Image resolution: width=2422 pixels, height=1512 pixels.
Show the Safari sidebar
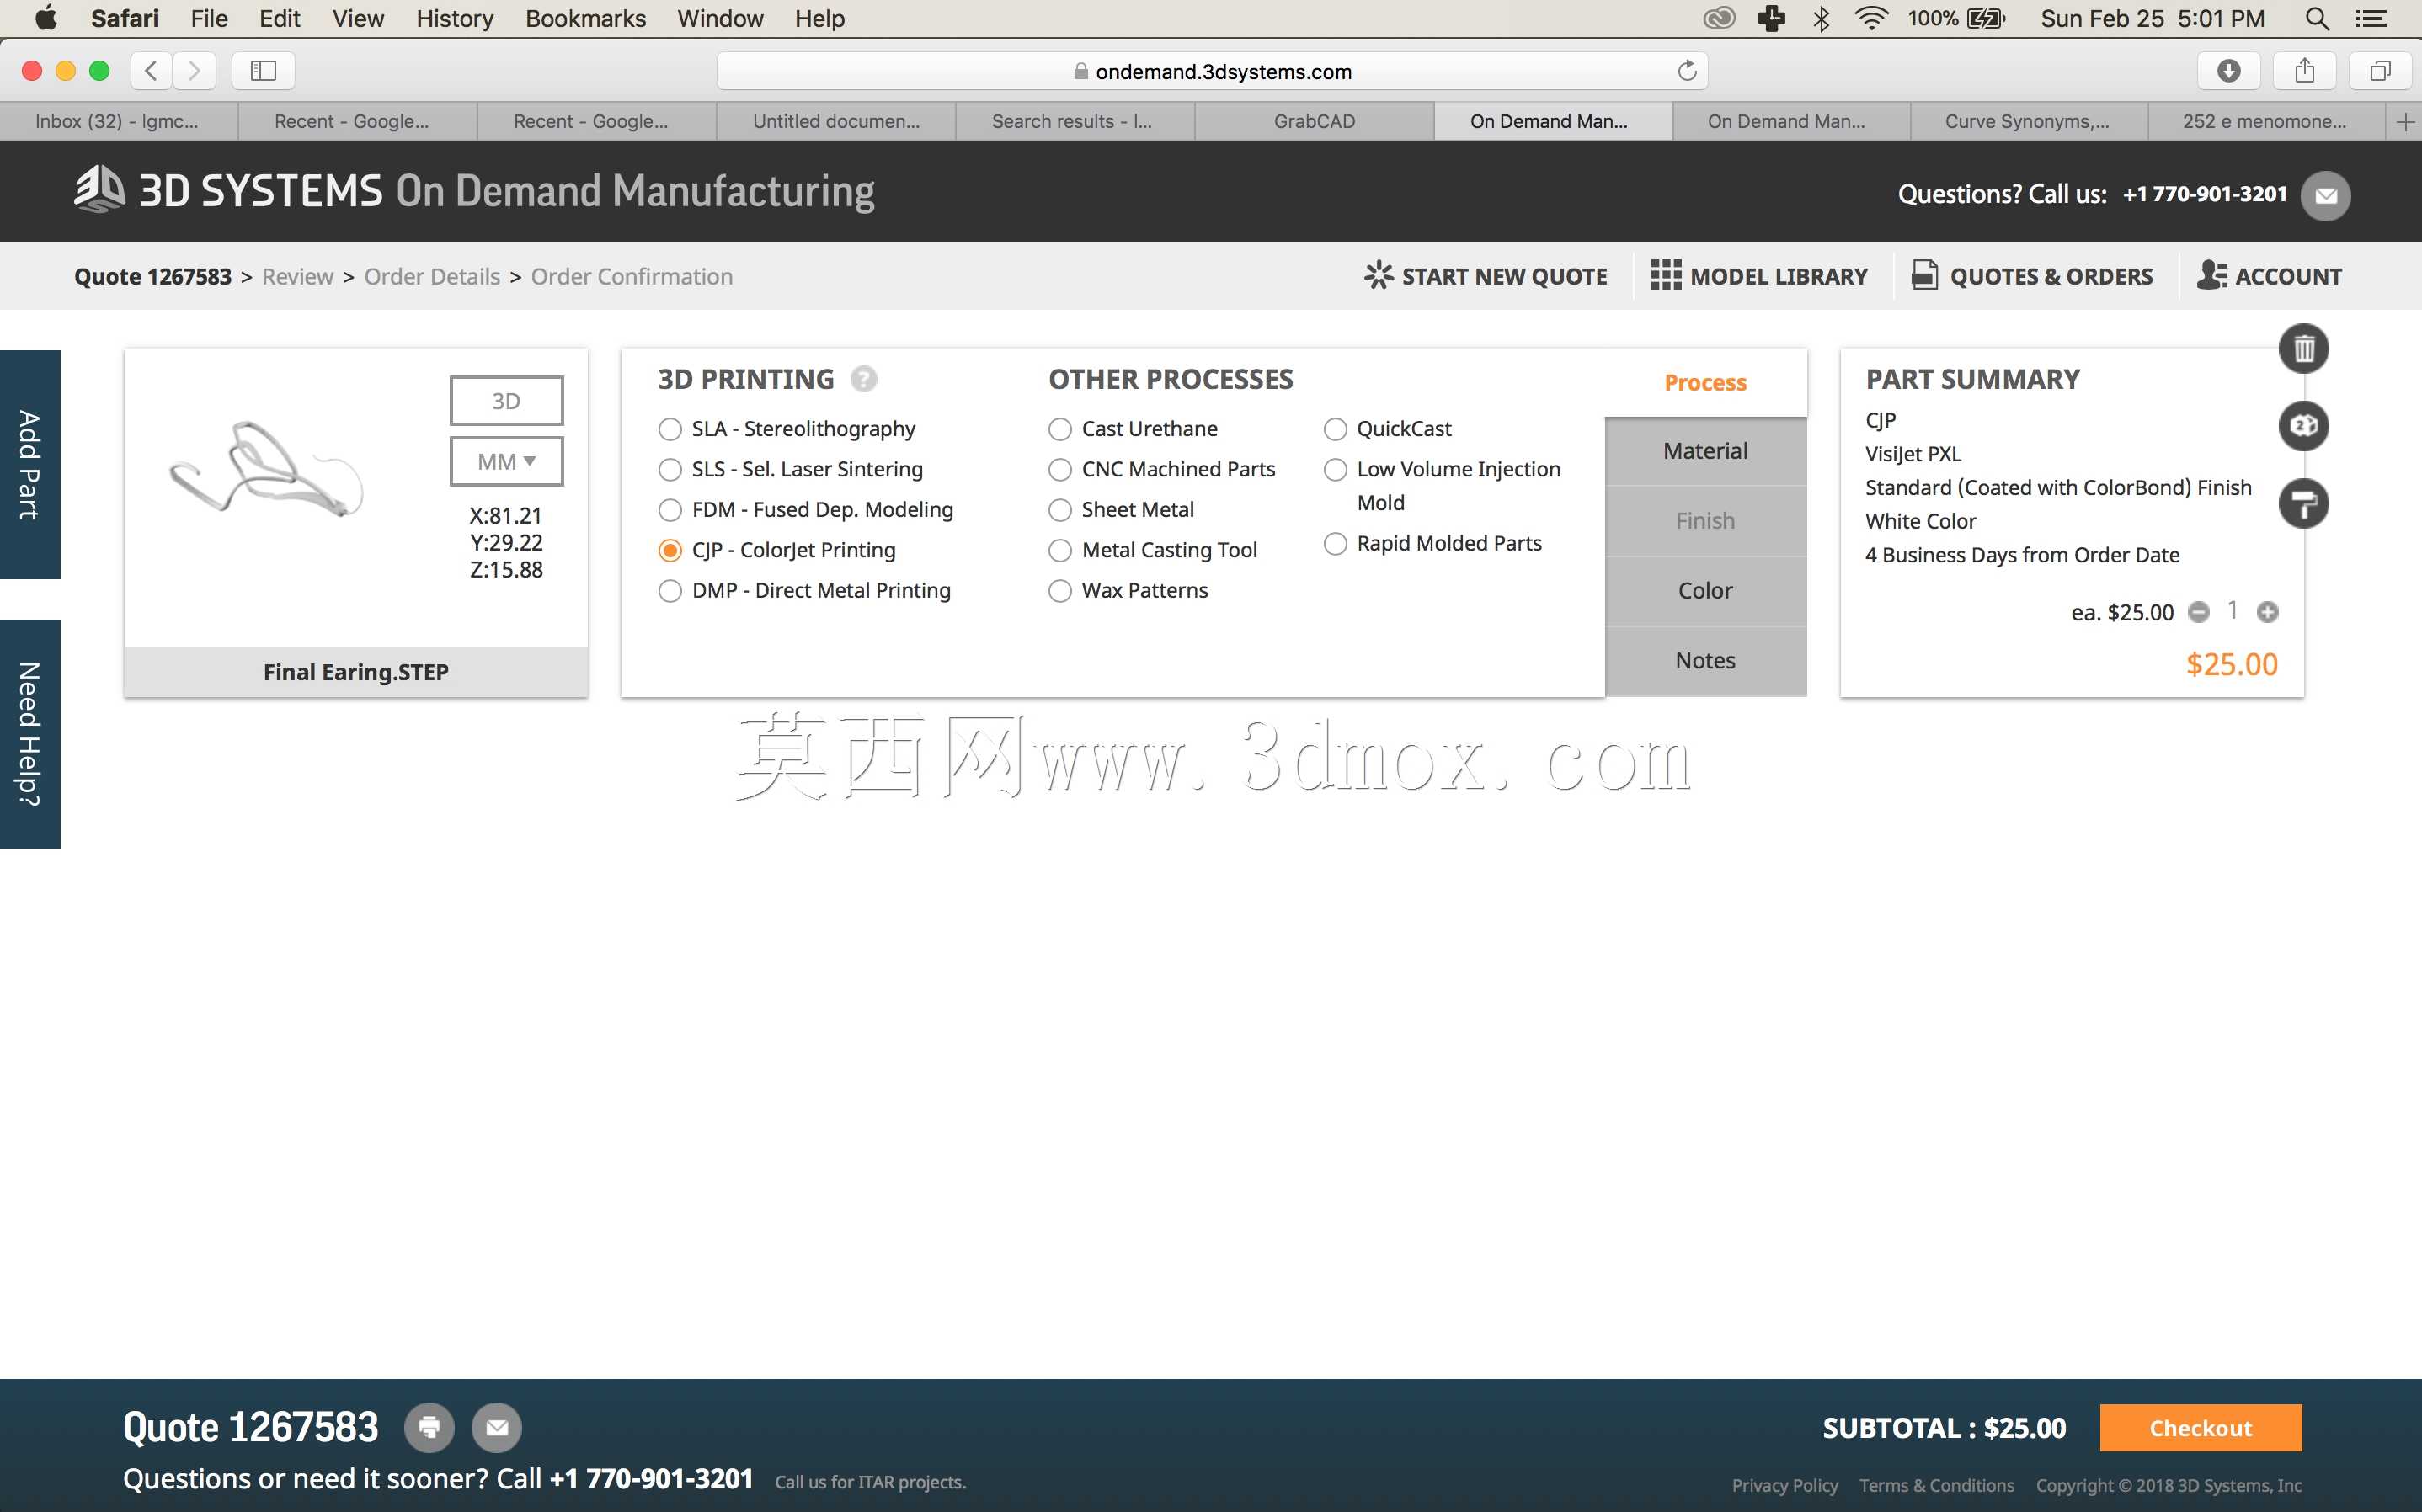[x=263, y=71]
